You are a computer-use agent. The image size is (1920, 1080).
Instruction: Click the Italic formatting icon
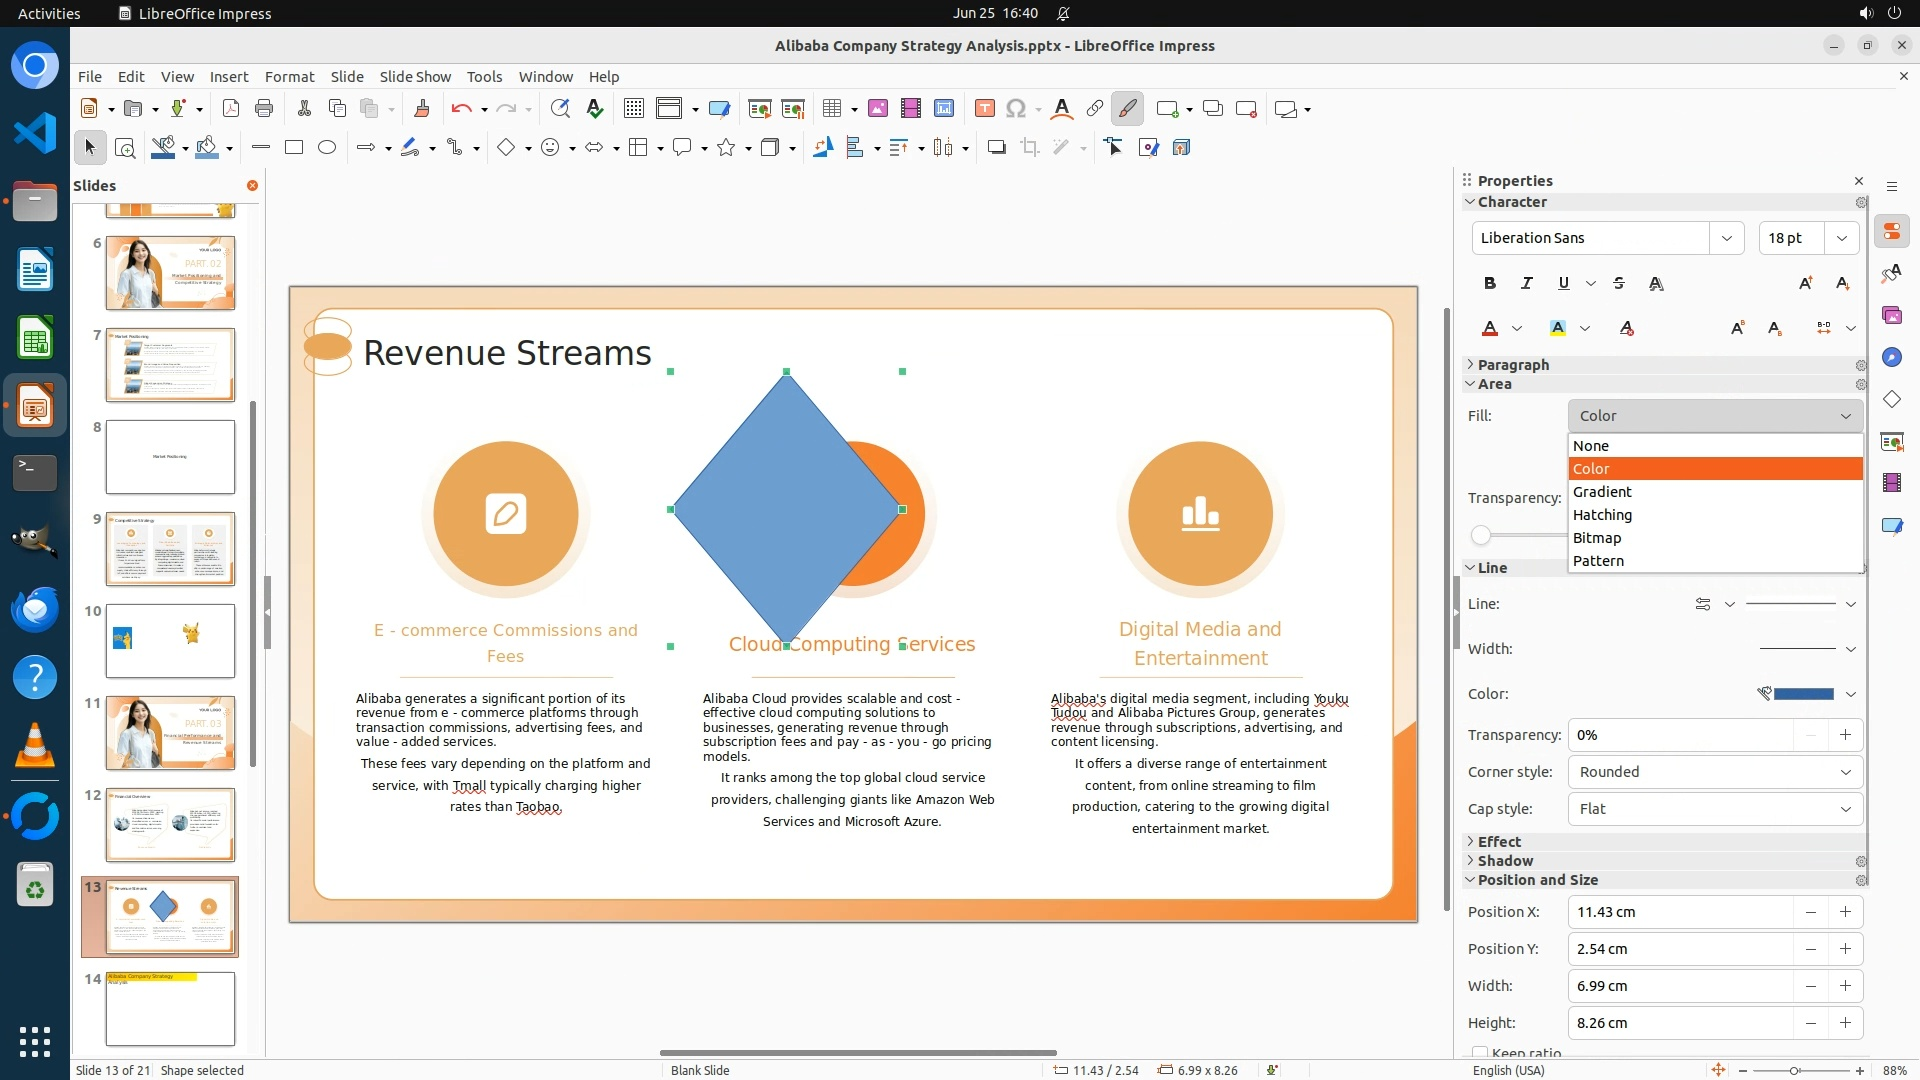tap(1526, 283)
